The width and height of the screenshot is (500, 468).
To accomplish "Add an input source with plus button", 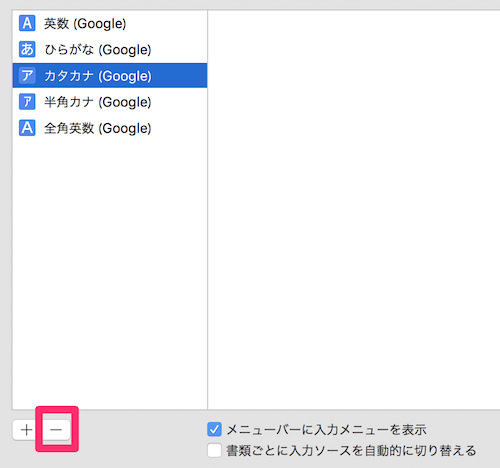I will click(27, 430).
